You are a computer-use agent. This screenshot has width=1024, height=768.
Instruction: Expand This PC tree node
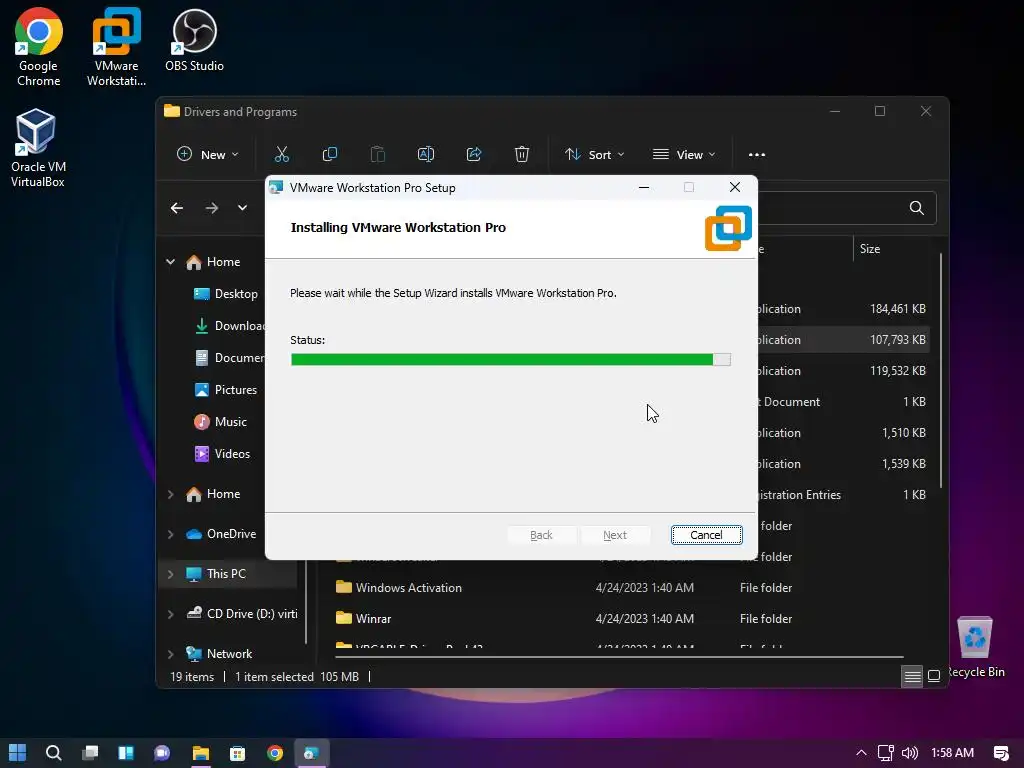[170, 574]
